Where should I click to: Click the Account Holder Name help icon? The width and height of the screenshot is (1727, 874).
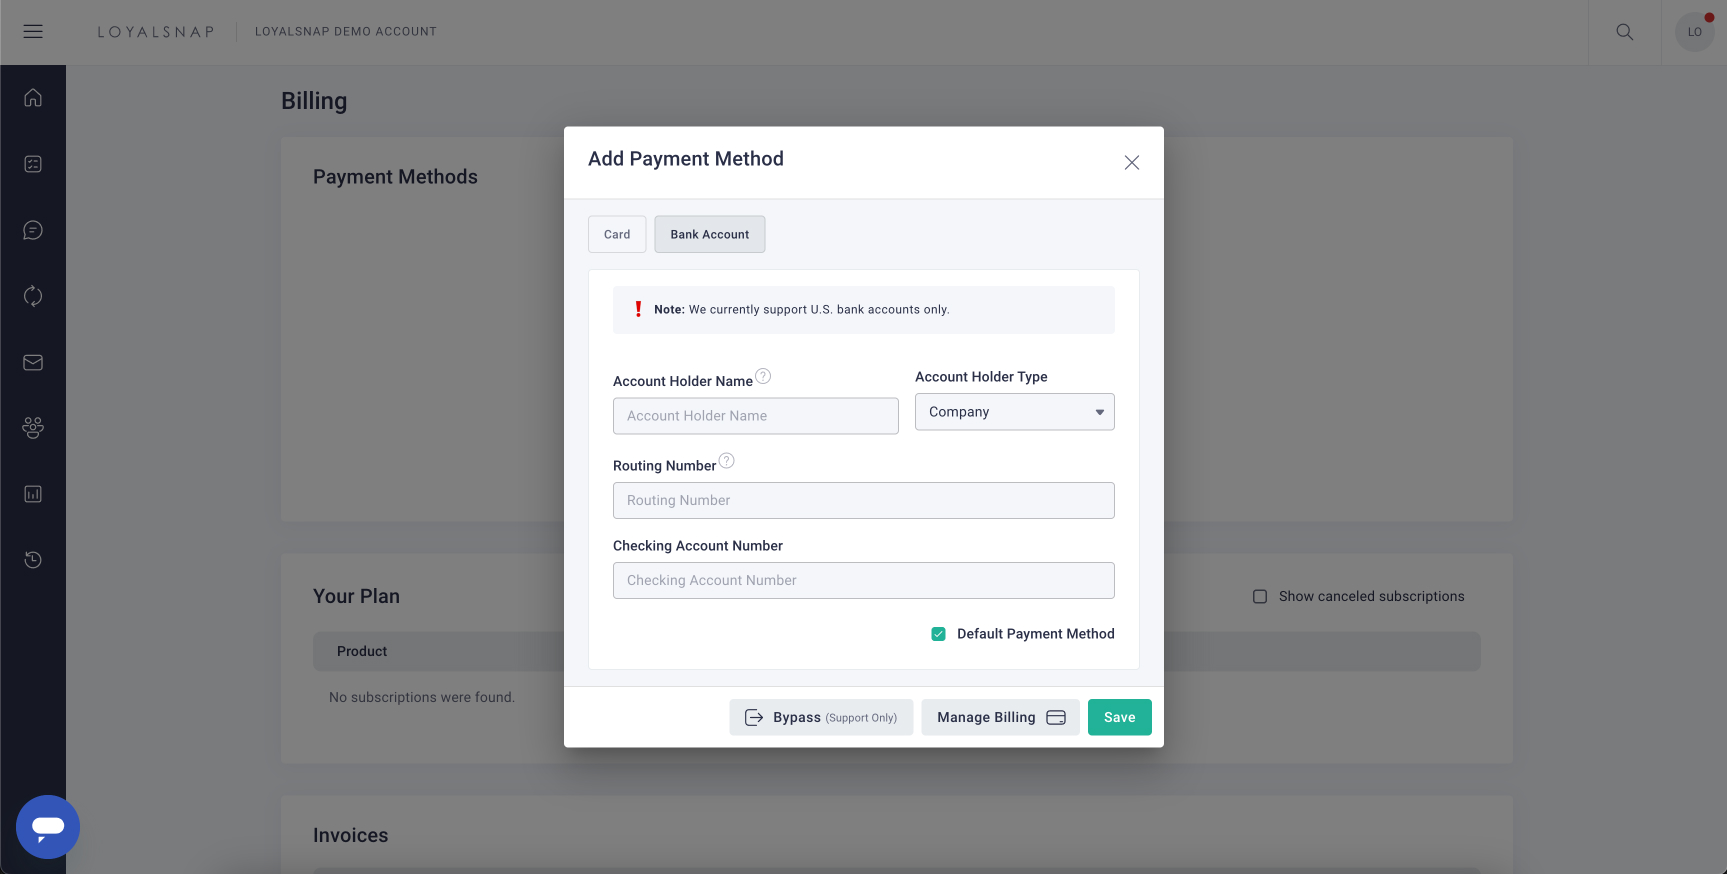[763, 377]
